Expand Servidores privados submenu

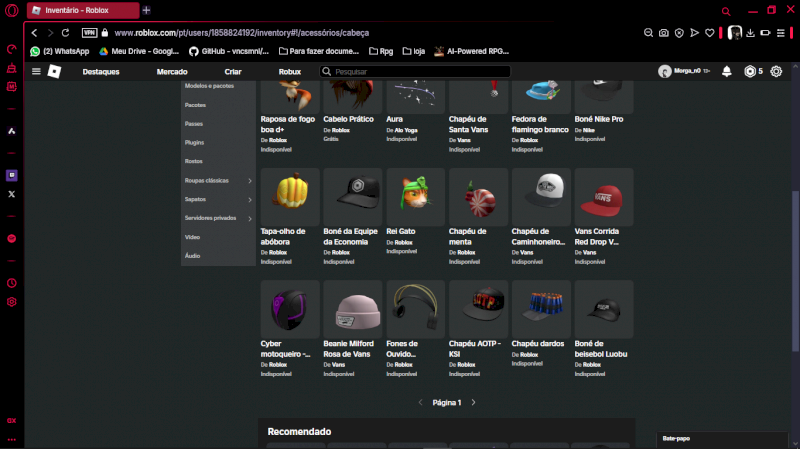(x=250, y=218)
